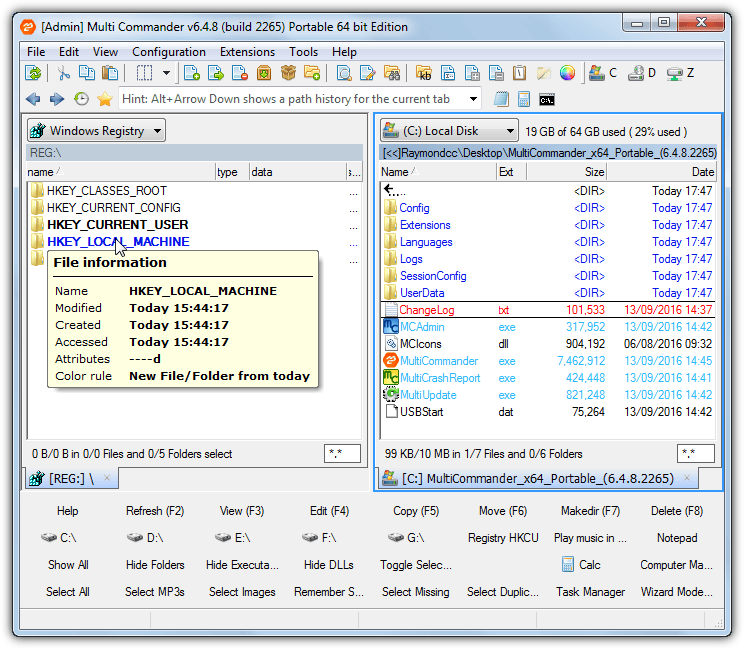Switch to drive C in toolbar
Screen dimensions: 744x648
pos(603,74)
